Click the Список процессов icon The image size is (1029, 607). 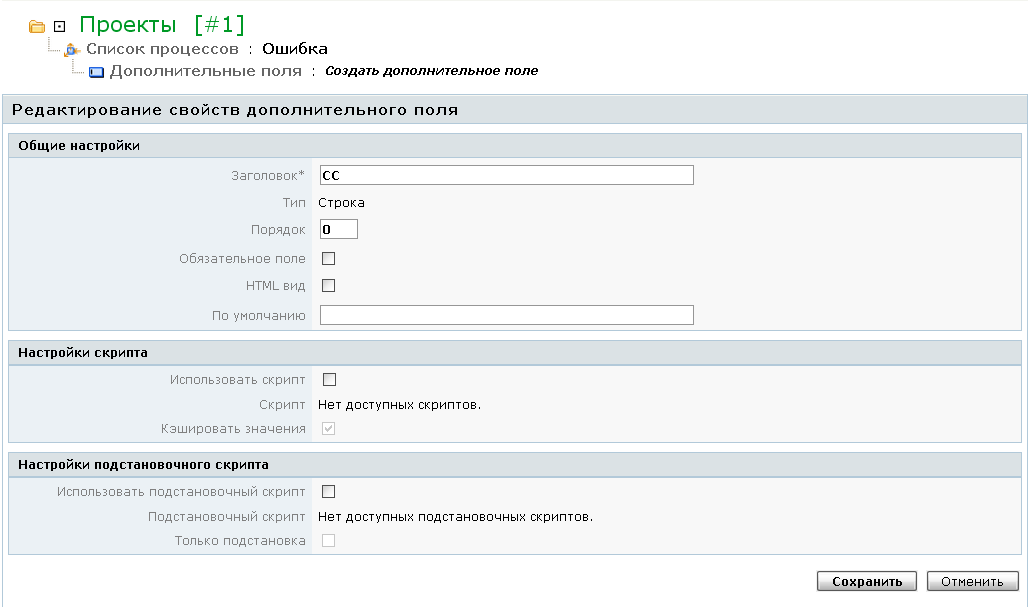(x=72, y=49)
